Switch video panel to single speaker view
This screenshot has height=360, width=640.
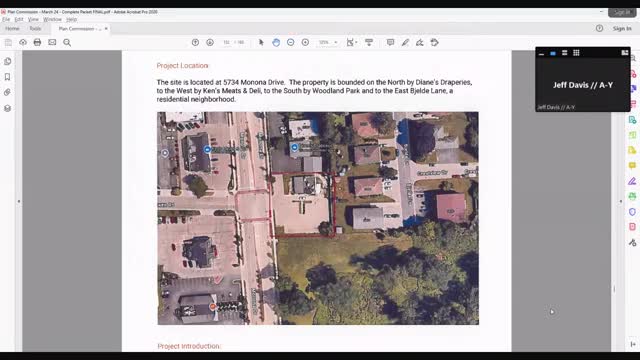click(553, 53)
